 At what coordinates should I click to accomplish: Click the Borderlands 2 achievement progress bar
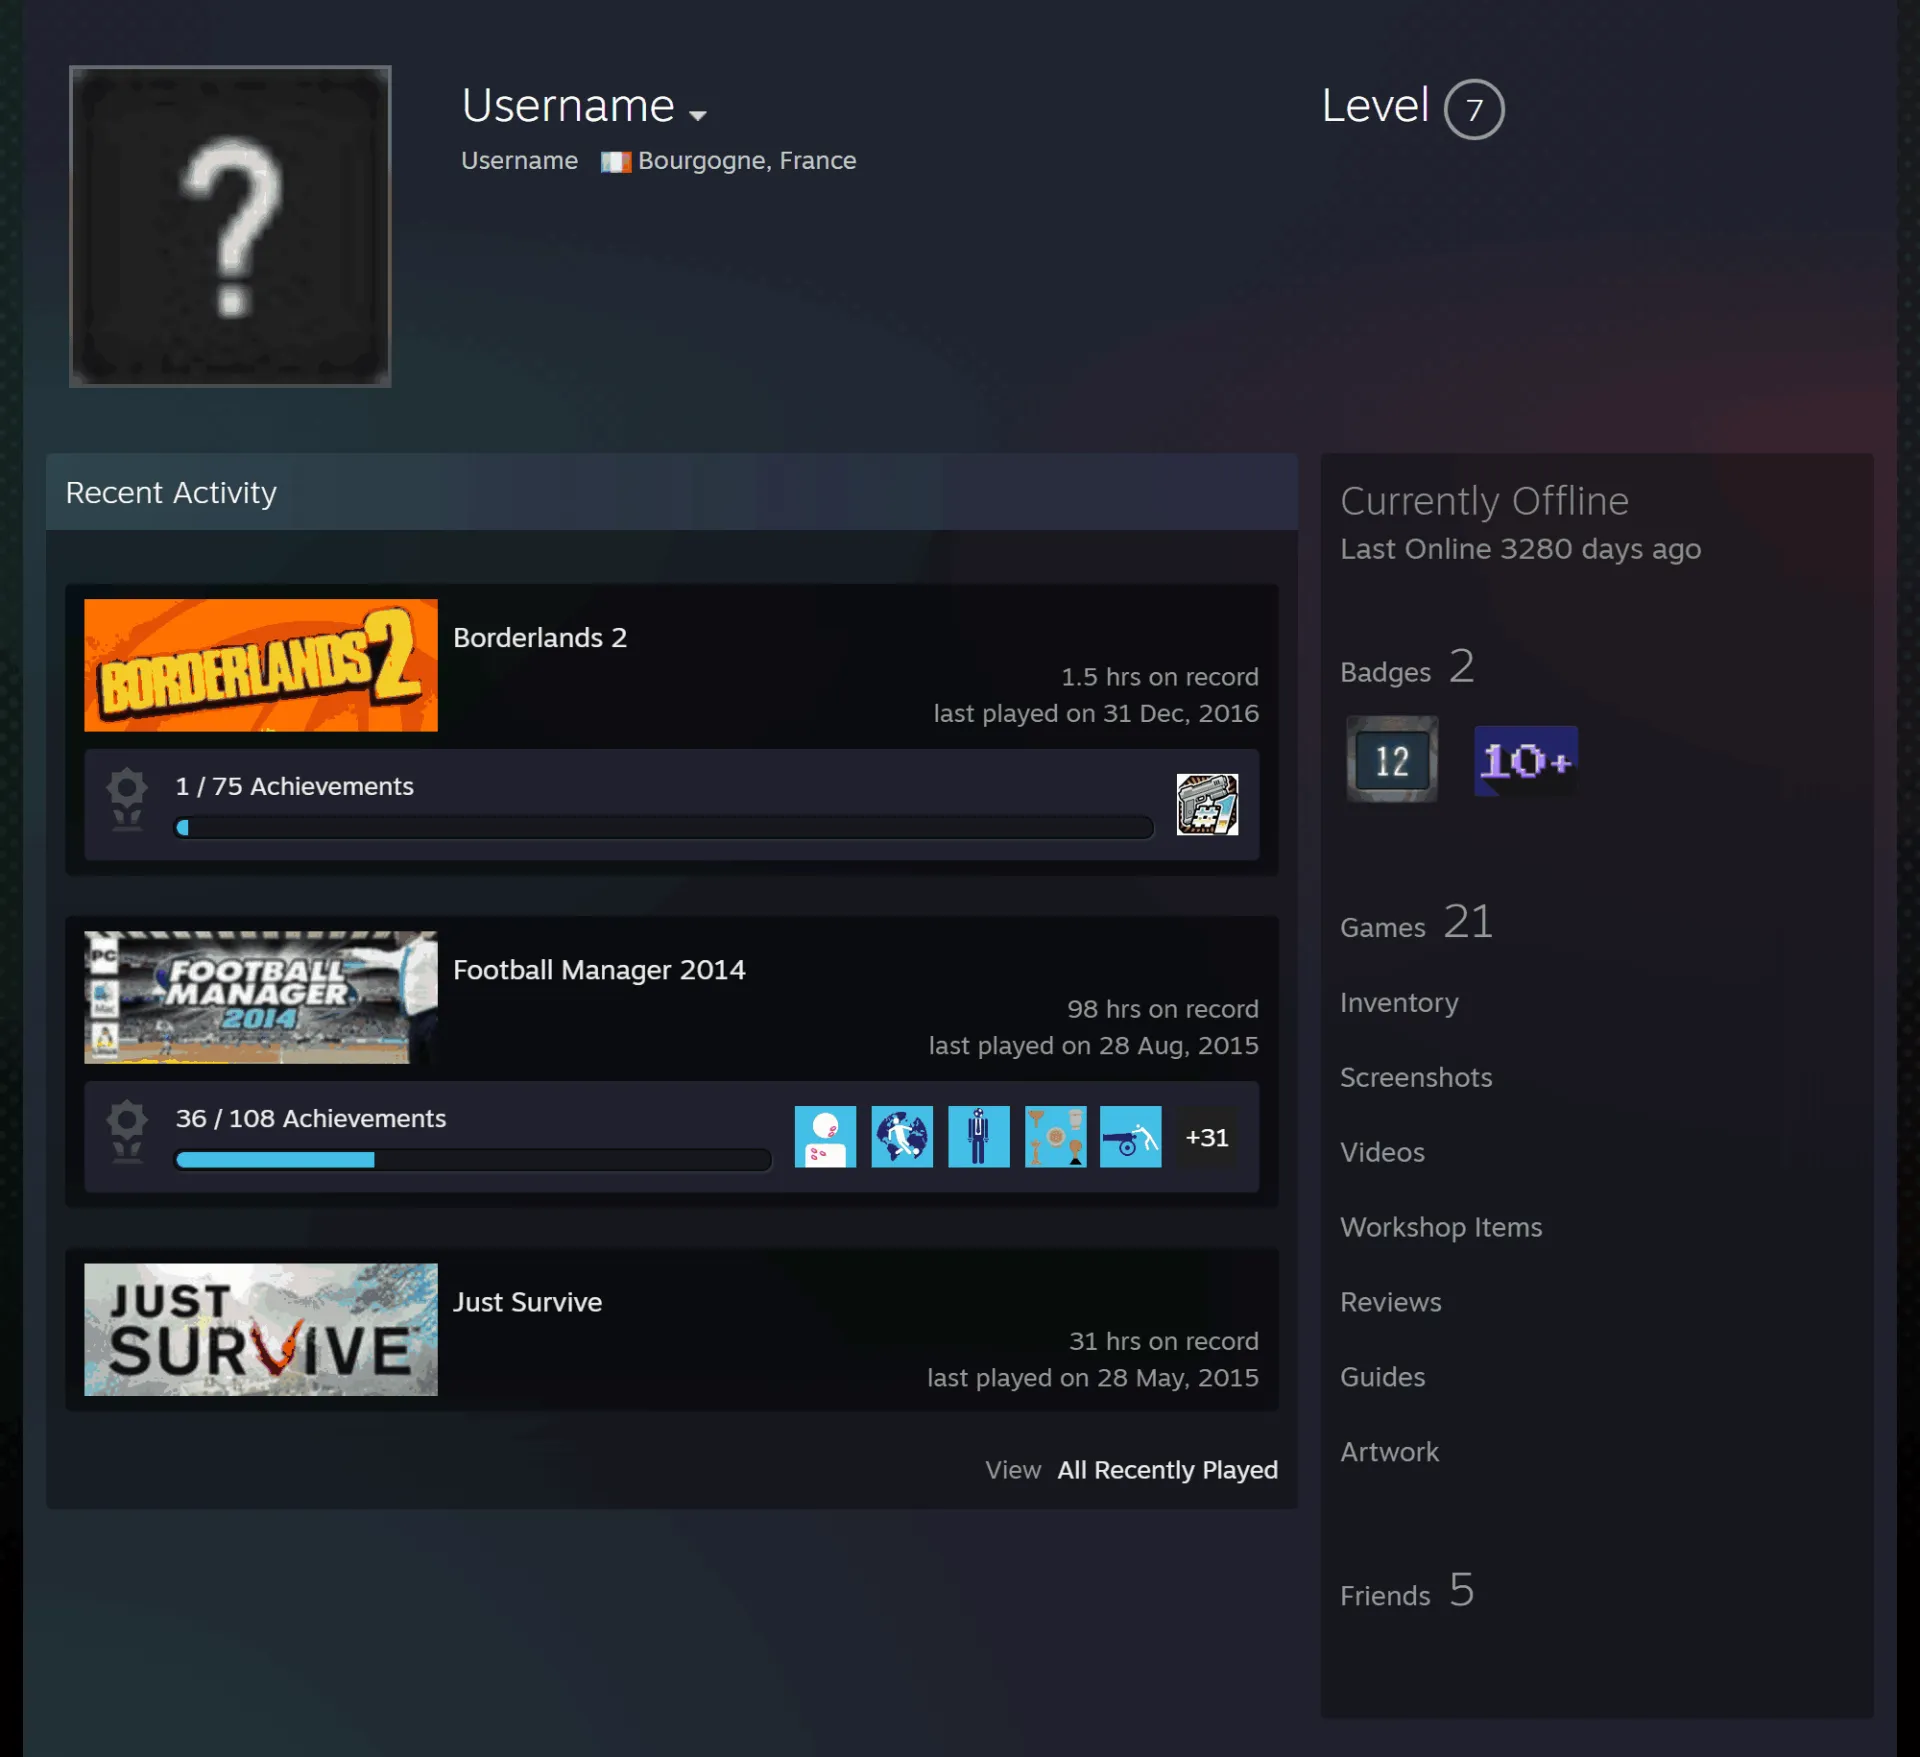point(664,827)
